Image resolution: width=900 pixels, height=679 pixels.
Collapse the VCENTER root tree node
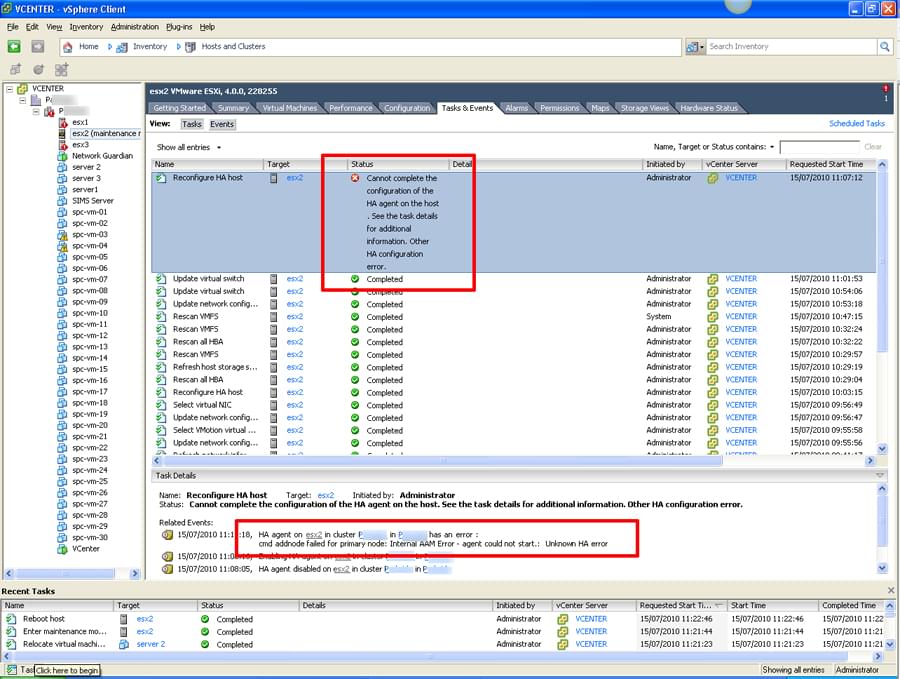[9, 89]
